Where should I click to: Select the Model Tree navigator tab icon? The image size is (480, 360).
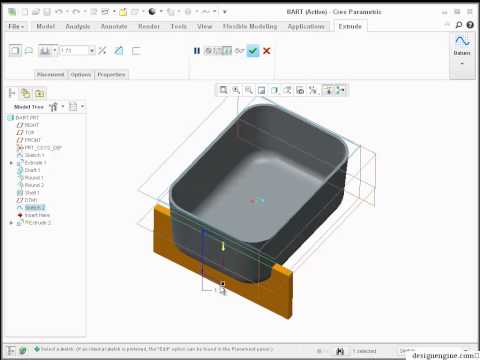[12, 93]
